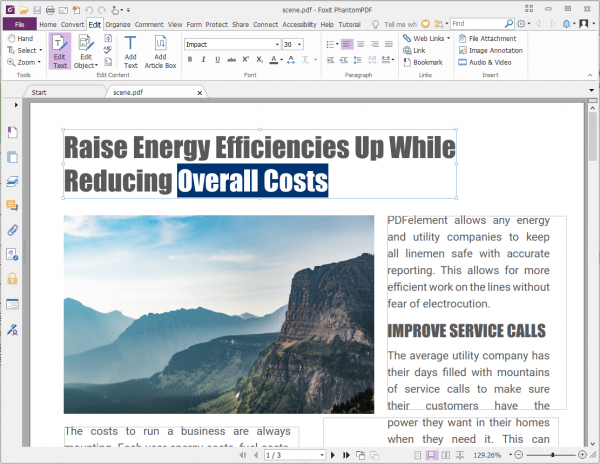600x464 pixels.
Task: Click the notification bell icon
Action: [566, 24]
